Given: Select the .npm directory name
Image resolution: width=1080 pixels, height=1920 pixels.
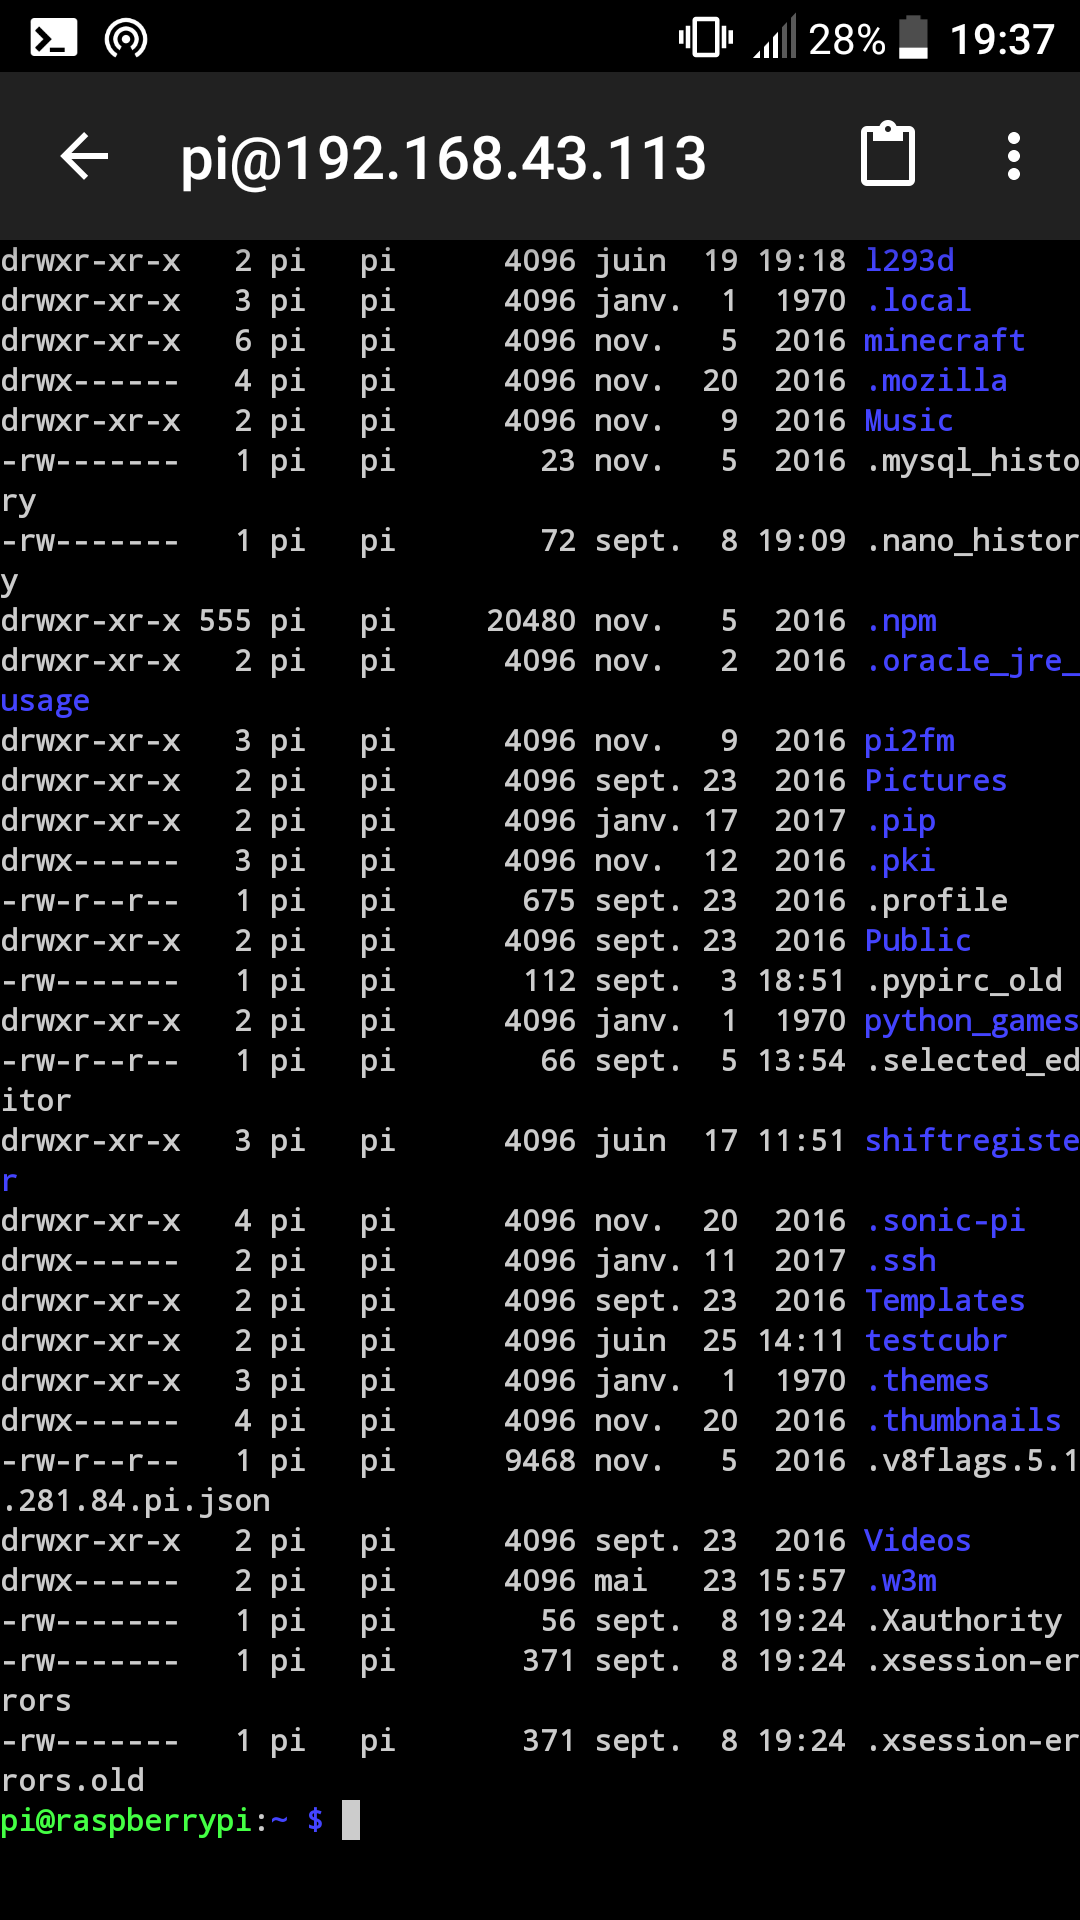Looking at the screenshot, I should point(901,621).
